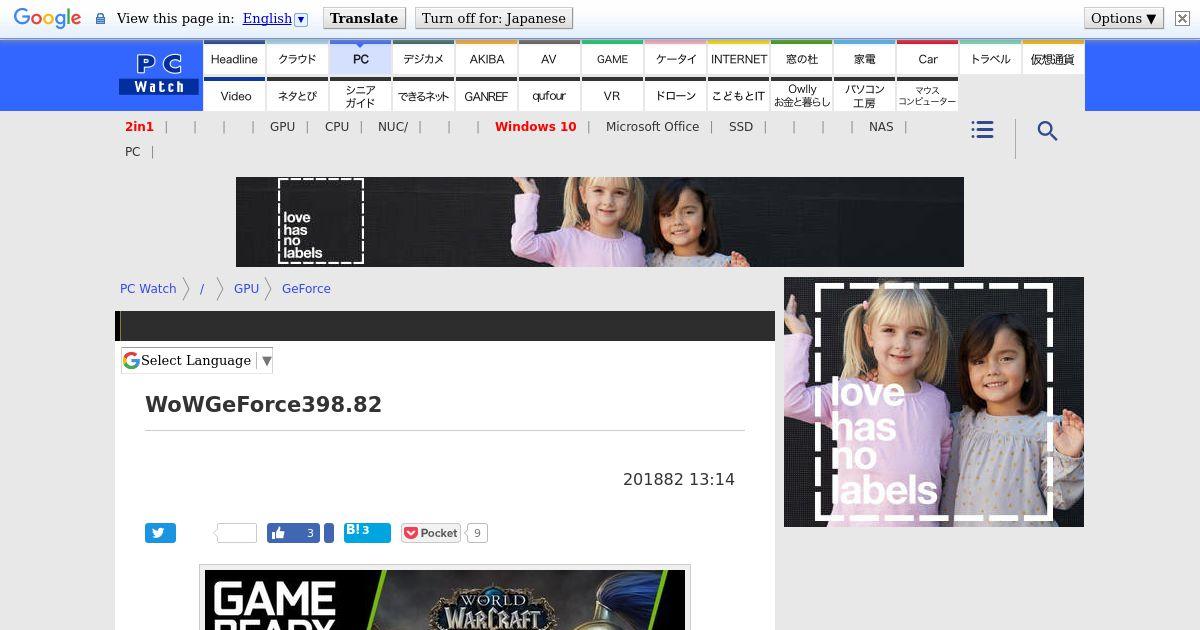Screen dimensions: 1200x630
Task: Open the English language dropdown
Action: 275,18
